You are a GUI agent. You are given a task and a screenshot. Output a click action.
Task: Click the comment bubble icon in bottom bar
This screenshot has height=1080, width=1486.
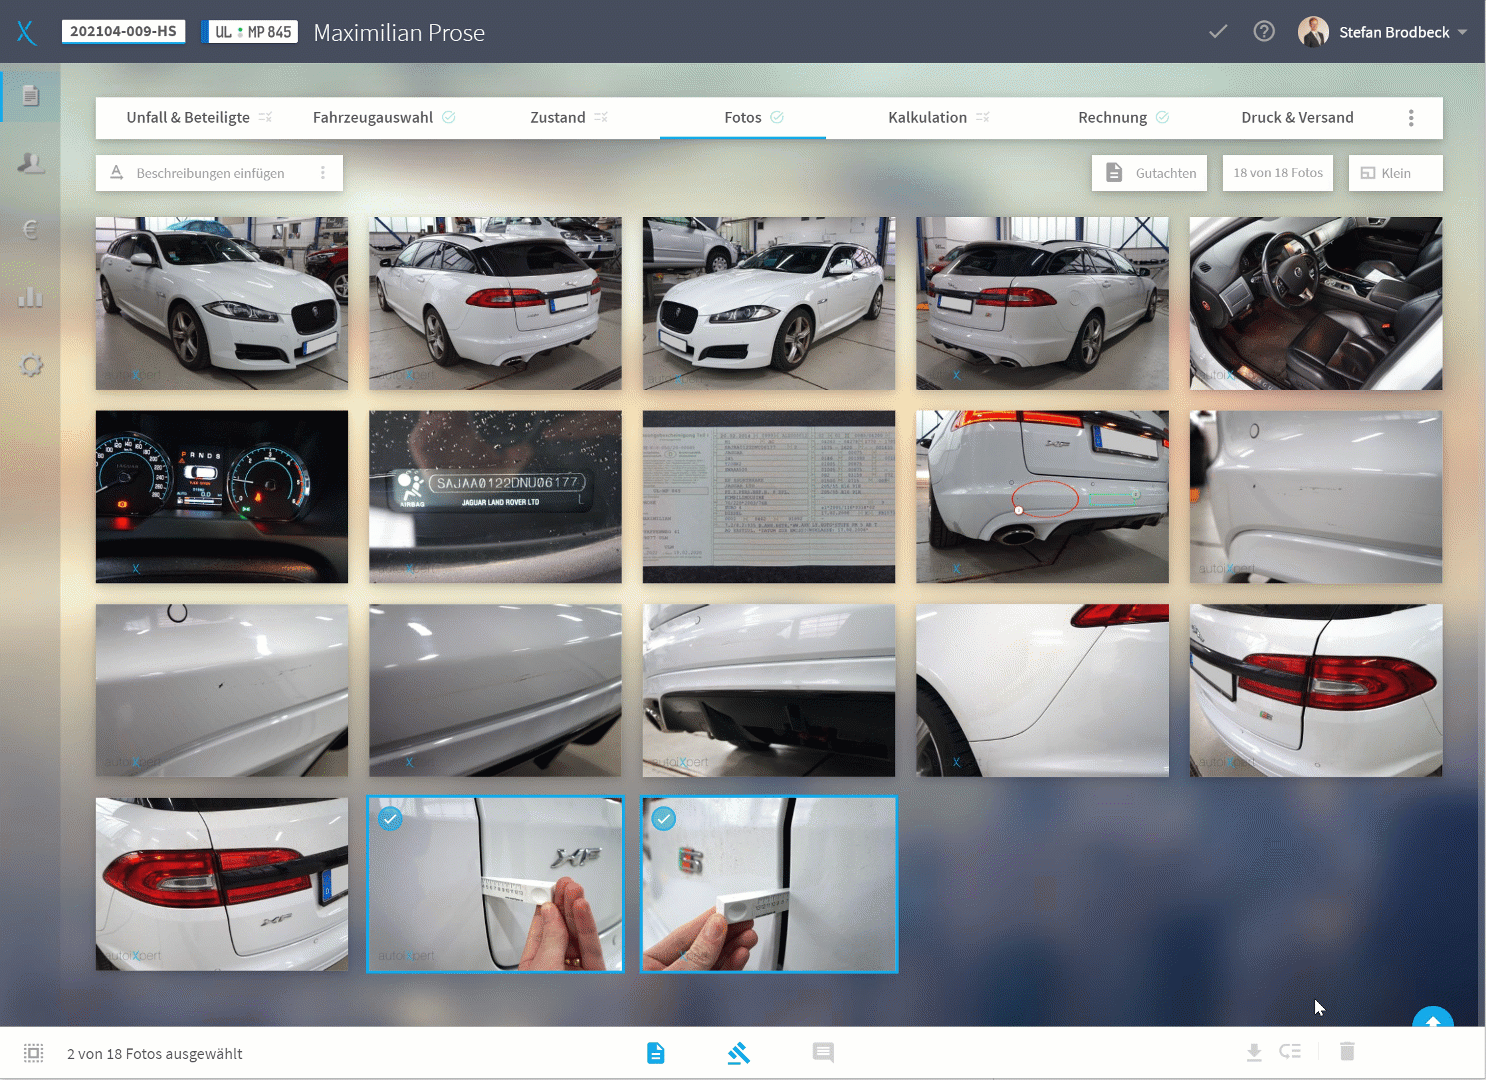point(823,1052)
